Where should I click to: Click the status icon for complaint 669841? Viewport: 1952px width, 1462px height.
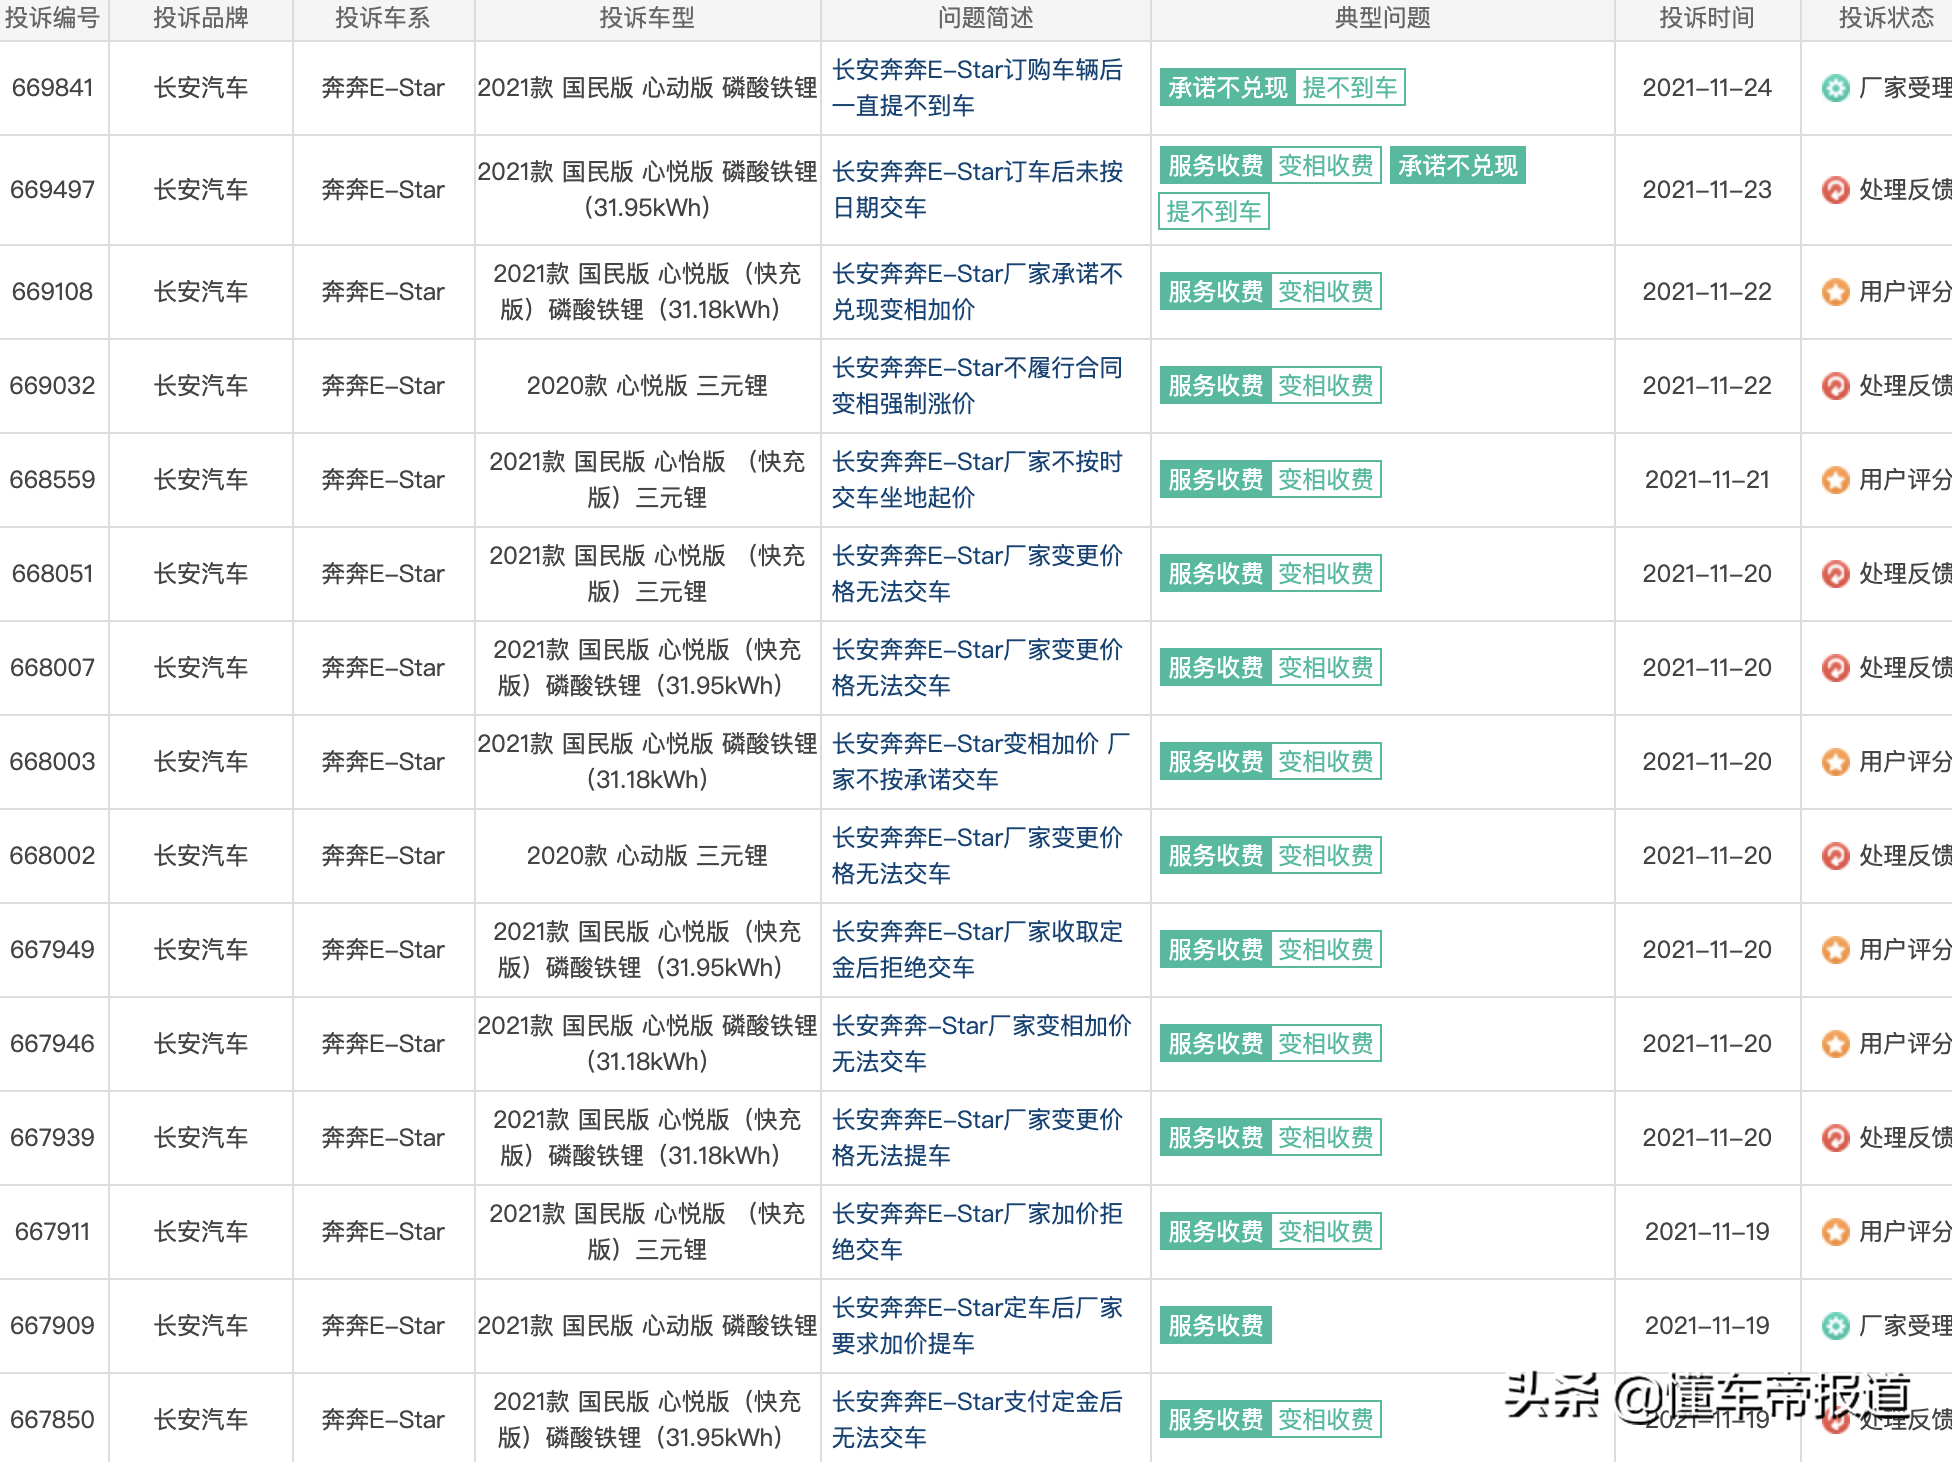[1835, 88]
